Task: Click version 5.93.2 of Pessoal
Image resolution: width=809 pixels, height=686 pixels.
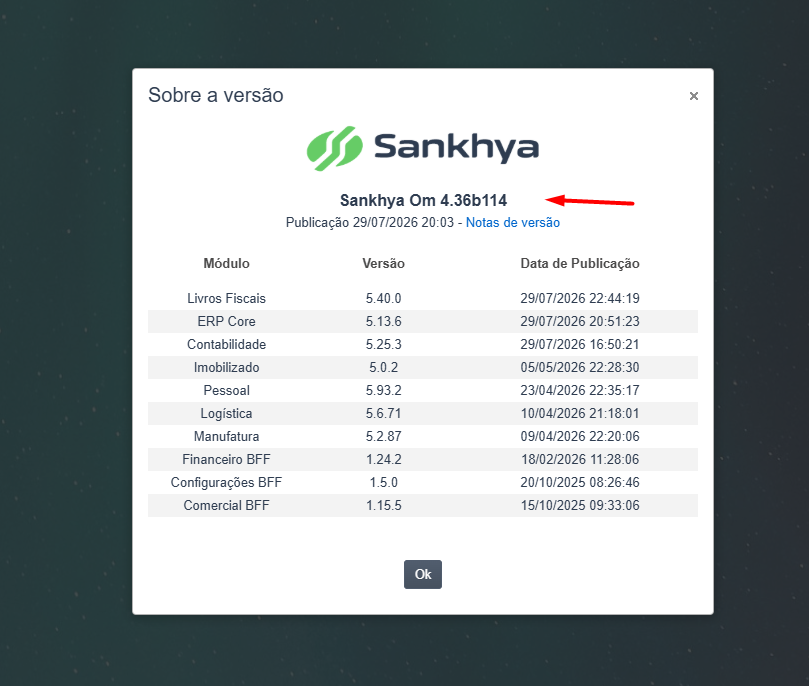Action: pyautogui.click(x=383, y=390)
